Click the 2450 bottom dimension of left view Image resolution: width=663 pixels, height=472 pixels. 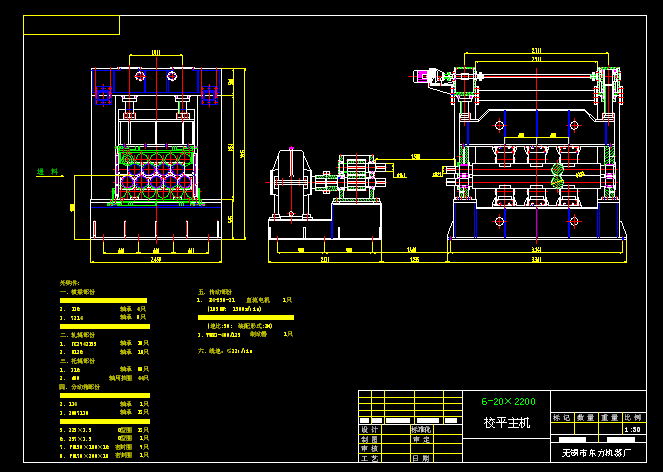click(x=155, y=258)
